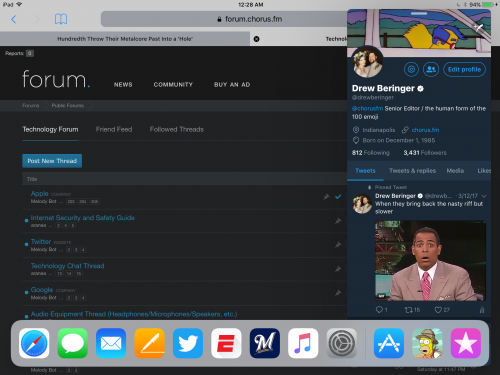Expand pinned tweet options chevron
The width and height of the screenshot is (500, 375).
[x=484, y=196]
